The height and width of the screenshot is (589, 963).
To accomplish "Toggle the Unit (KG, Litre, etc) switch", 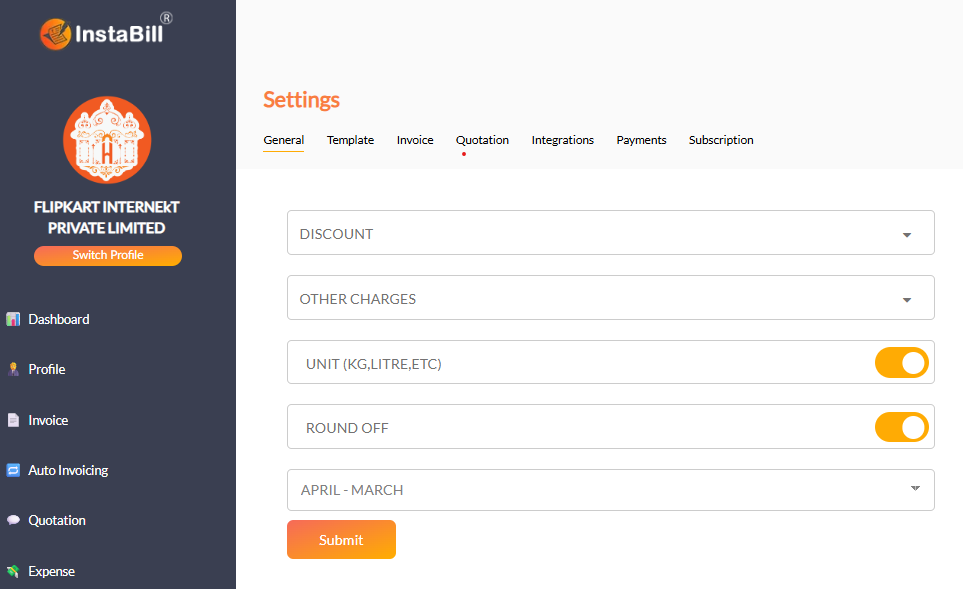I will (901, 363).
